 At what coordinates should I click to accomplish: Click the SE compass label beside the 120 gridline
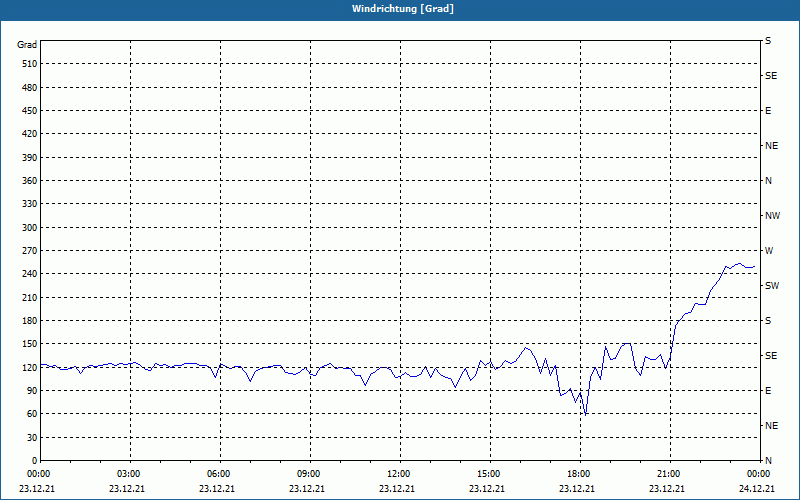(771, 356)
